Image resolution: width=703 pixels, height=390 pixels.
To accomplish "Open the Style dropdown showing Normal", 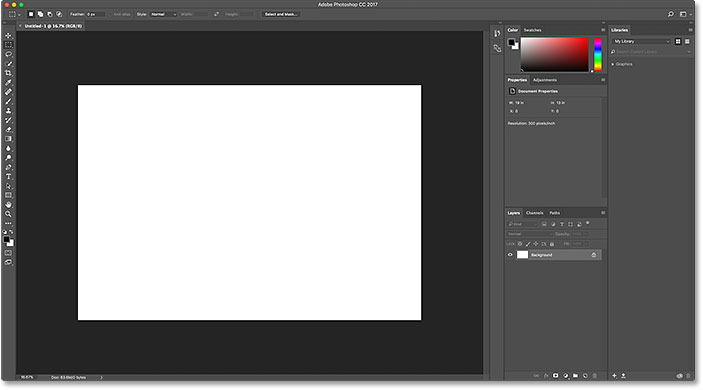I will pyautogui.click(x=163, y=14).
